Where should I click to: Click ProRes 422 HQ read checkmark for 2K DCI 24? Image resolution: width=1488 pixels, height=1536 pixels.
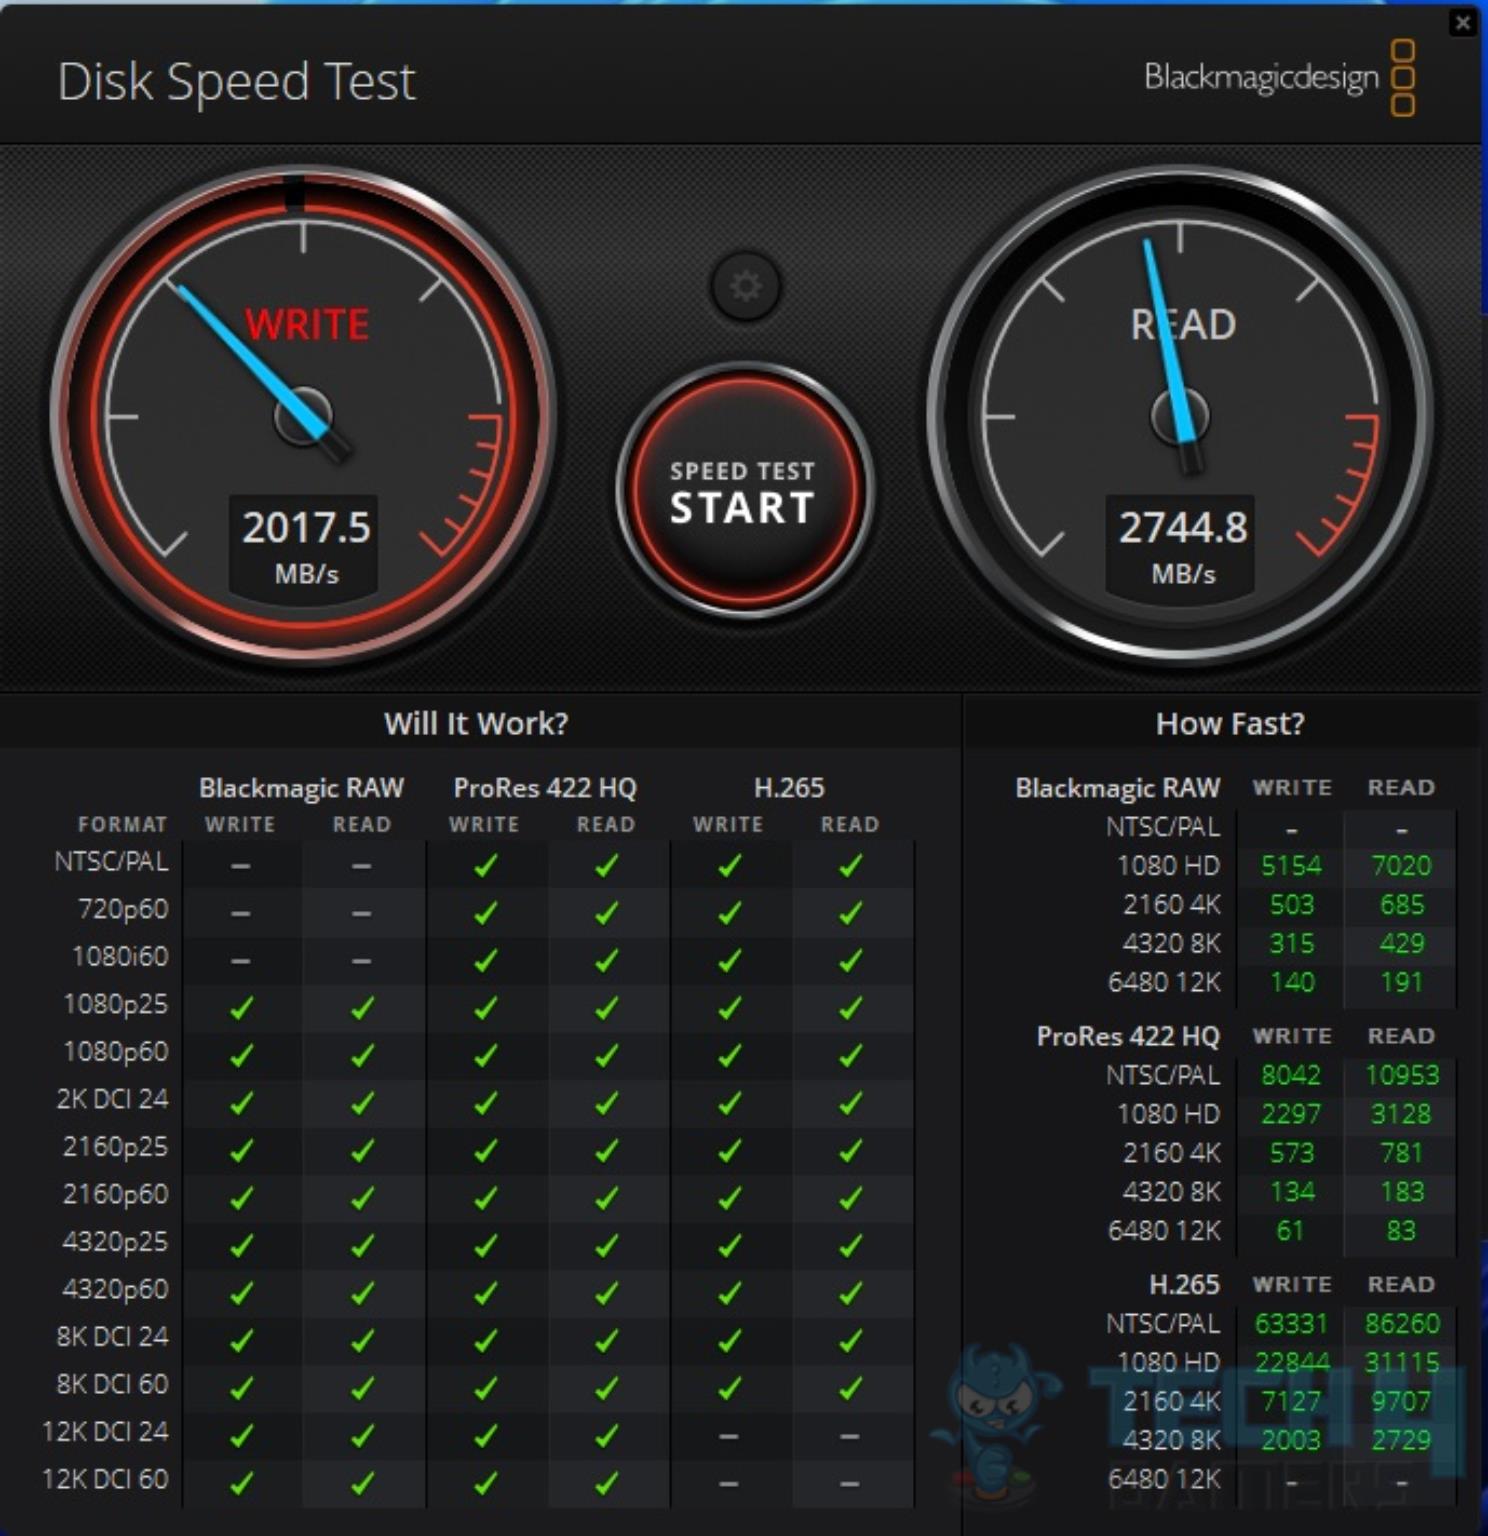606,1103
